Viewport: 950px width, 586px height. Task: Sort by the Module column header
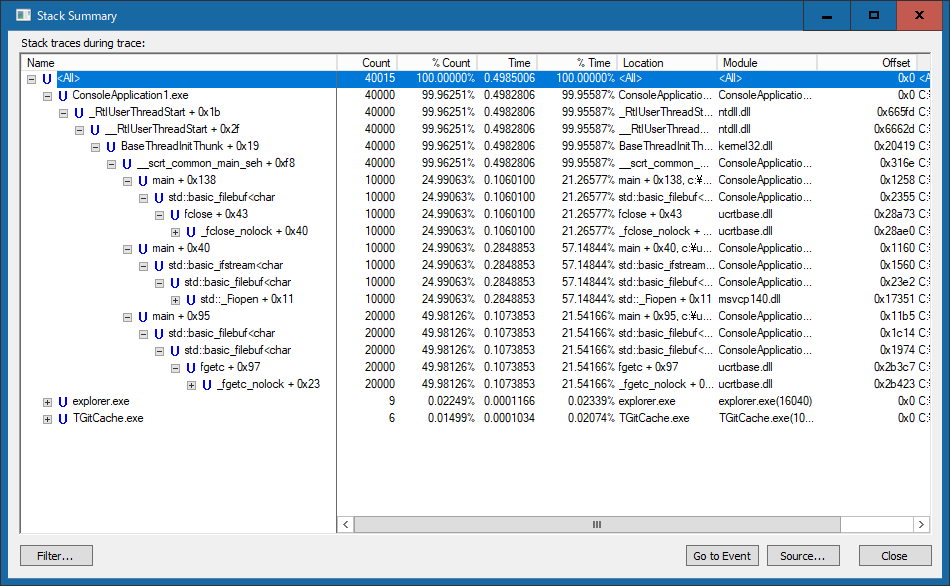point(766,62)
